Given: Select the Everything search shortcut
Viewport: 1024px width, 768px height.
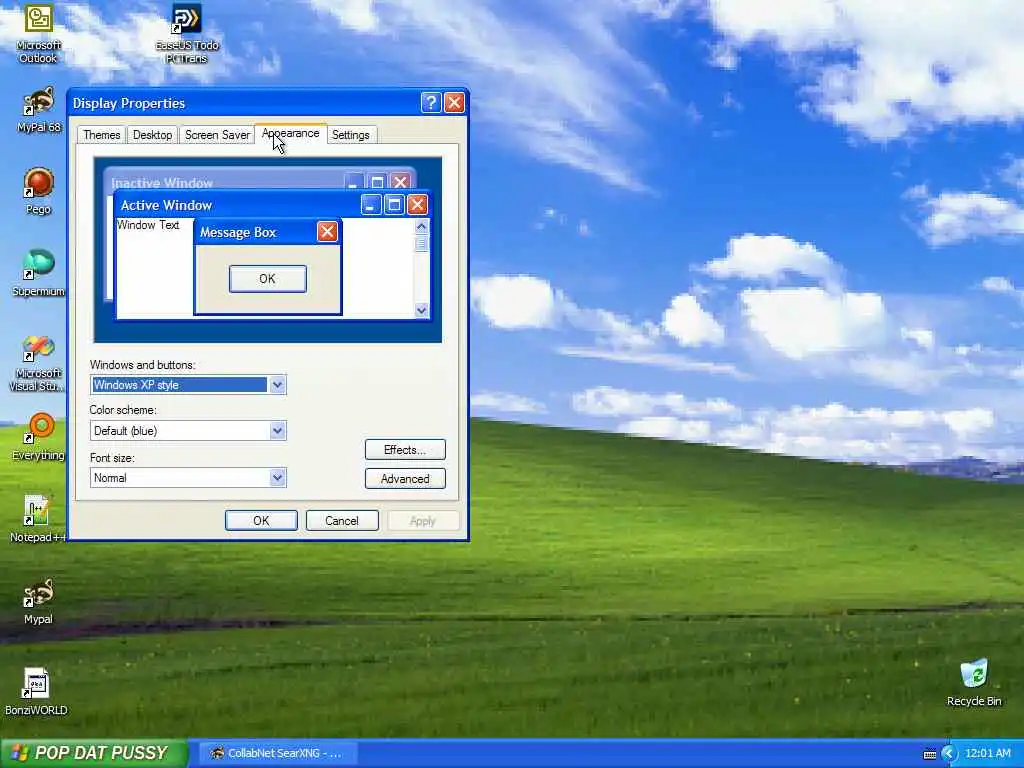Looking at the screenshot, I should click(x=39, y=437).
